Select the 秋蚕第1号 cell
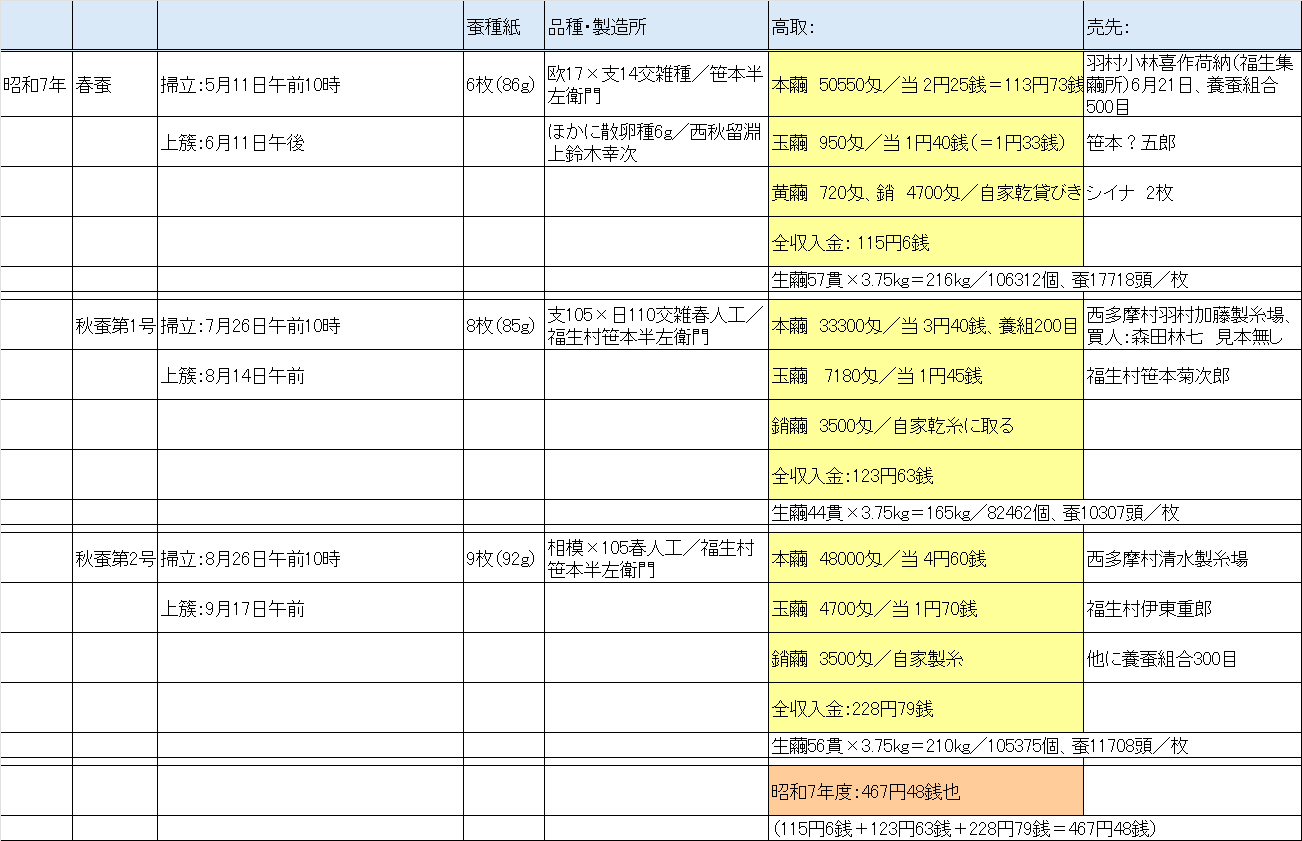The width and height of the screenshot is (1302, 841). (x=115, y=325)
